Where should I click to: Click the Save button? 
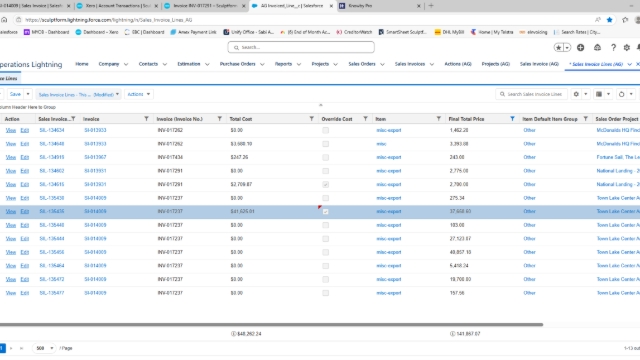click(15, 94)
